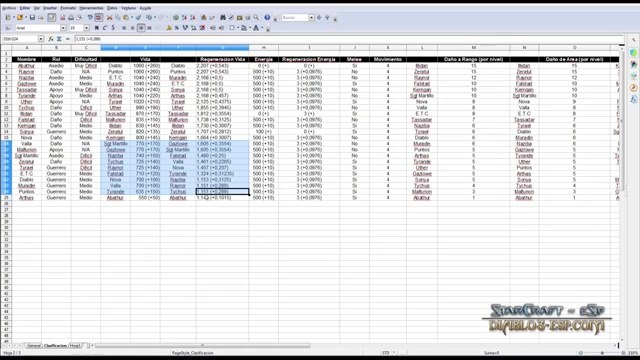Expand the Undo history arrow

tap(155, 18)
